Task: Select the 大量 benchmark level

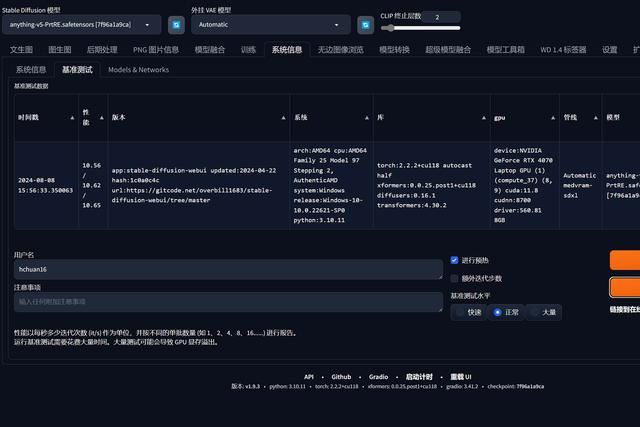Action: (534, 312)
